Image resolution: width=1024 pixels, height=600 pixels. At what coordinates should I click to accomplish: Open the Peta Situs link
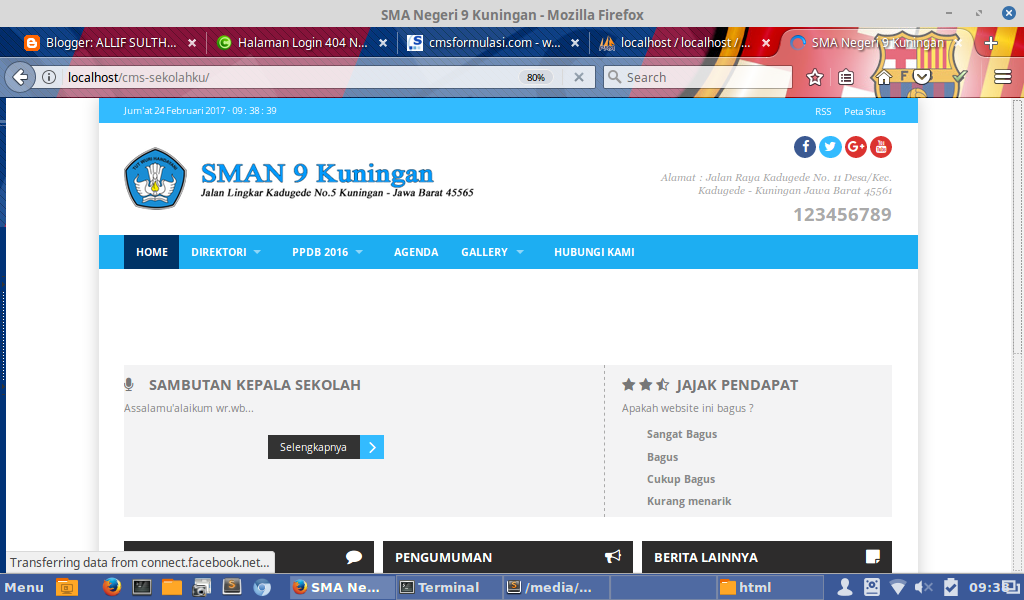pyautogui.click(x=864, y=111)
